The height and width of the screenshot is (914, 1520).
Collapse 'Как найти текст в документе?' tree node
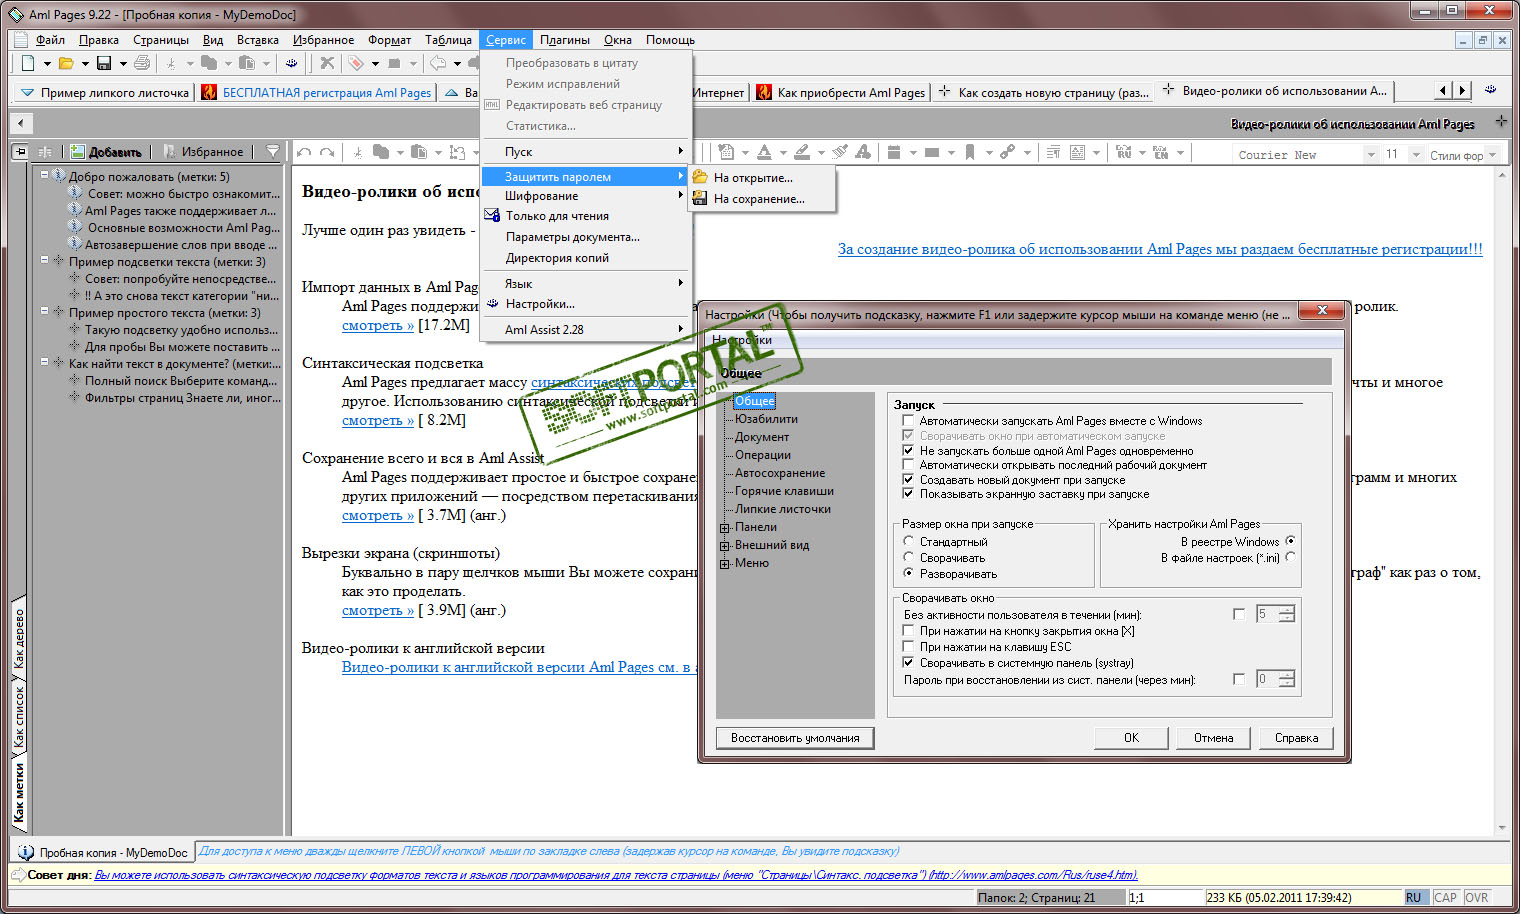(x=44, y=362)
